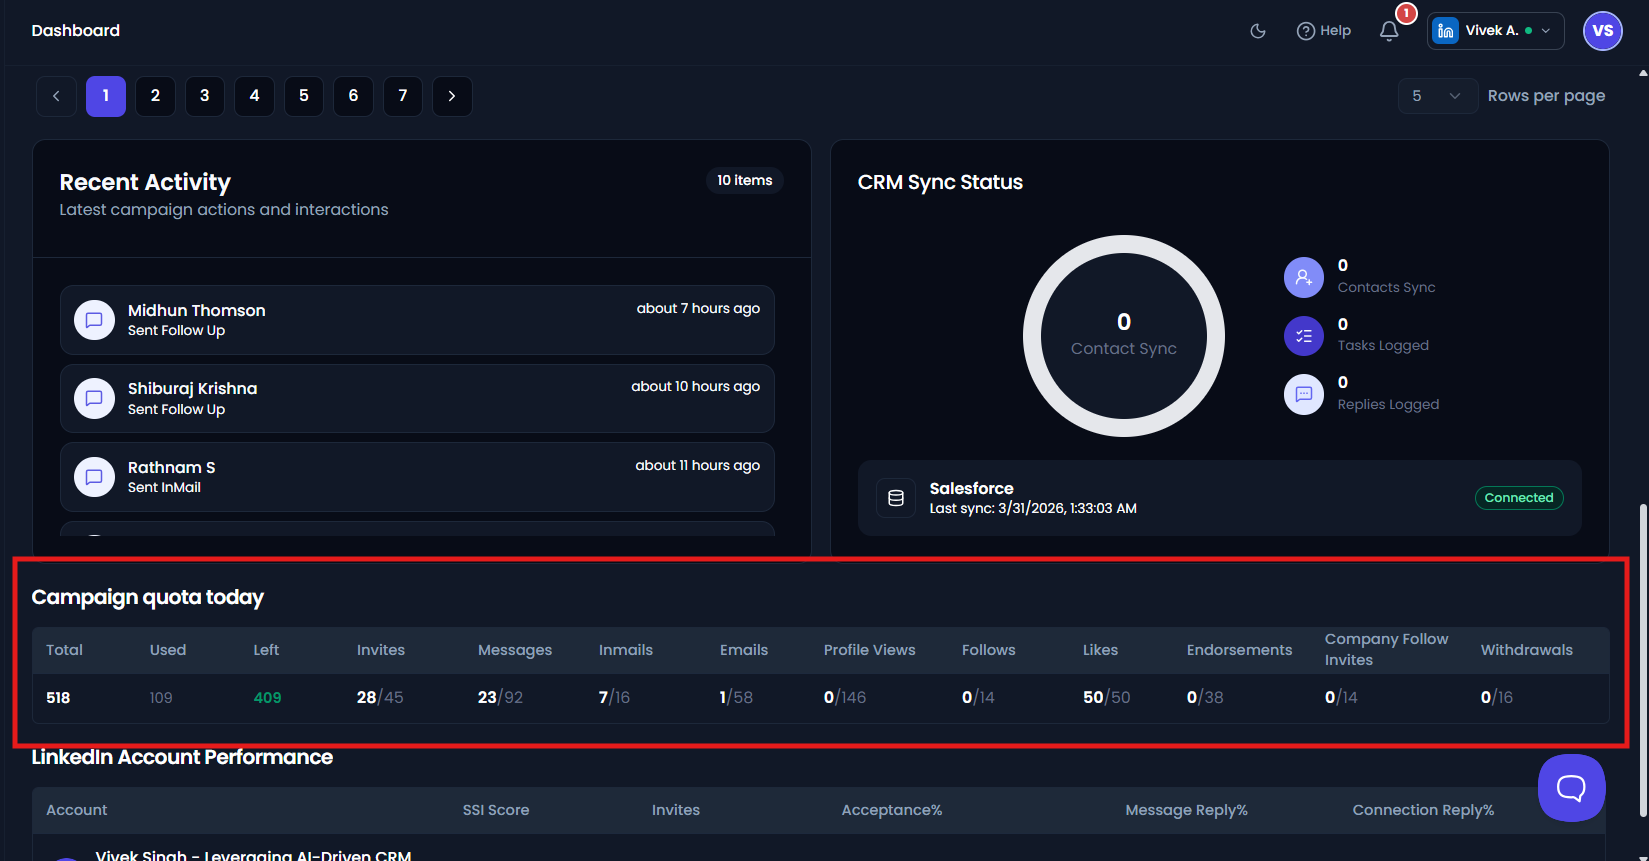Expand the Vivek A. account dropdown

[x=1495, y=31]
